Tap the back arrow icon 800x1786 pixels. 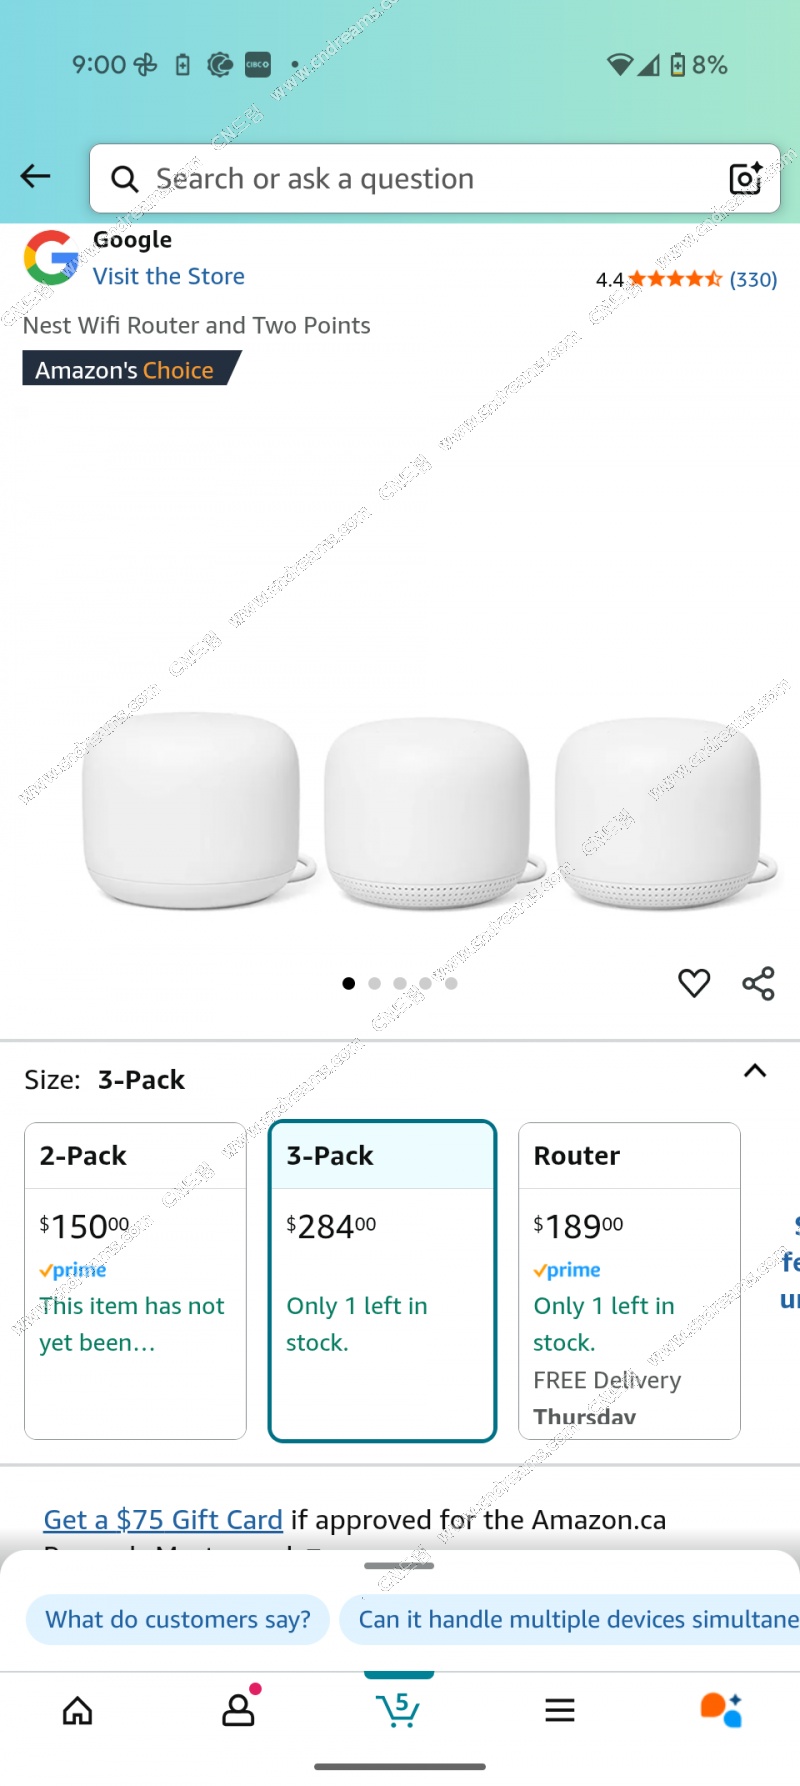(x=35, y=177)
